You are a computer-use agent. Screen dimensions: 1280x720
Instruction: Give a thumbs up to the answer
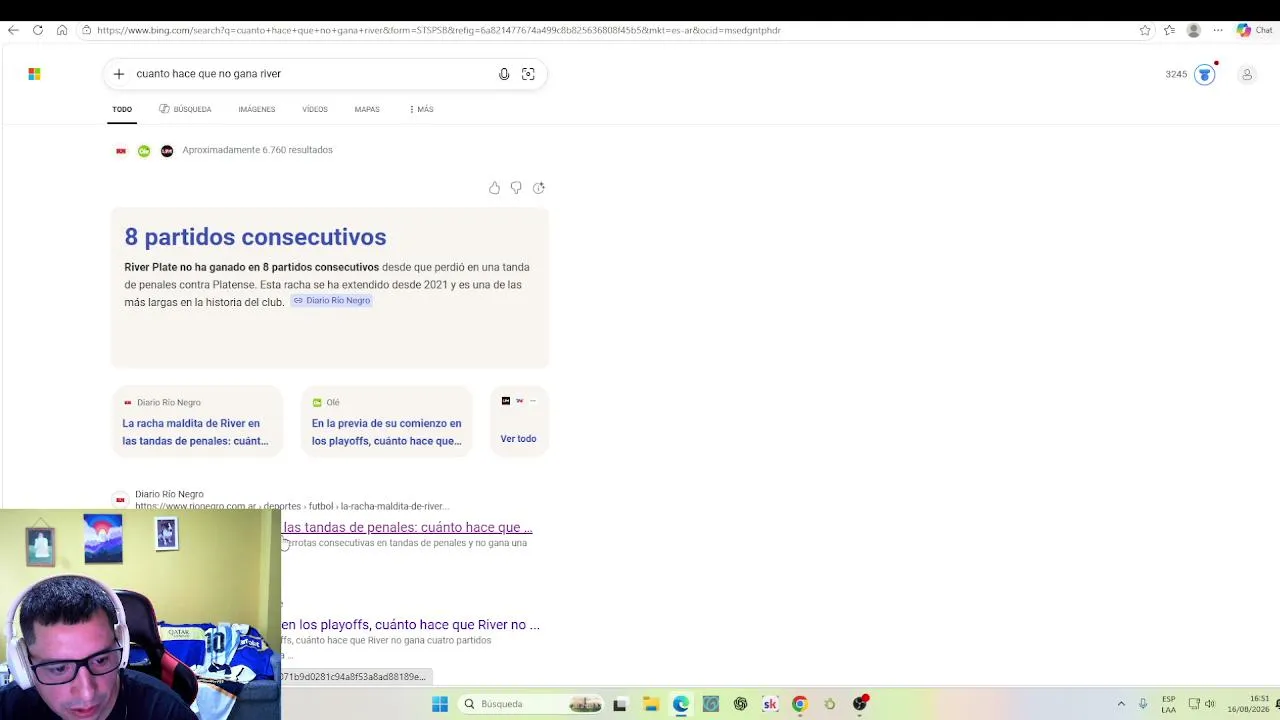(x=494, y=188)
